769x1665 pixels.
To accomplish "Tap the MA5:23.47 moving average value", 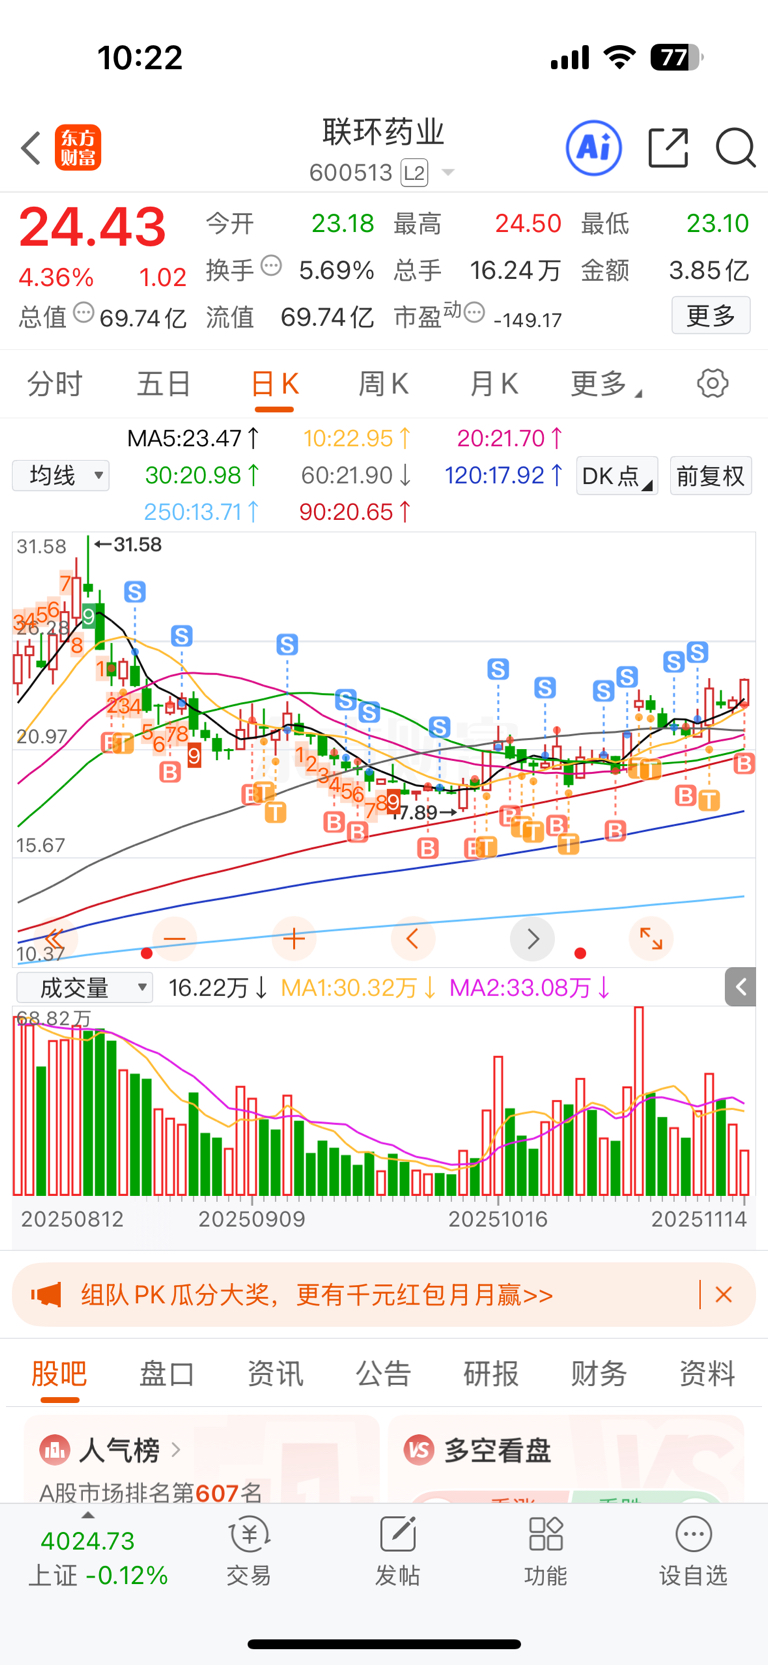I will click(195, 438).
